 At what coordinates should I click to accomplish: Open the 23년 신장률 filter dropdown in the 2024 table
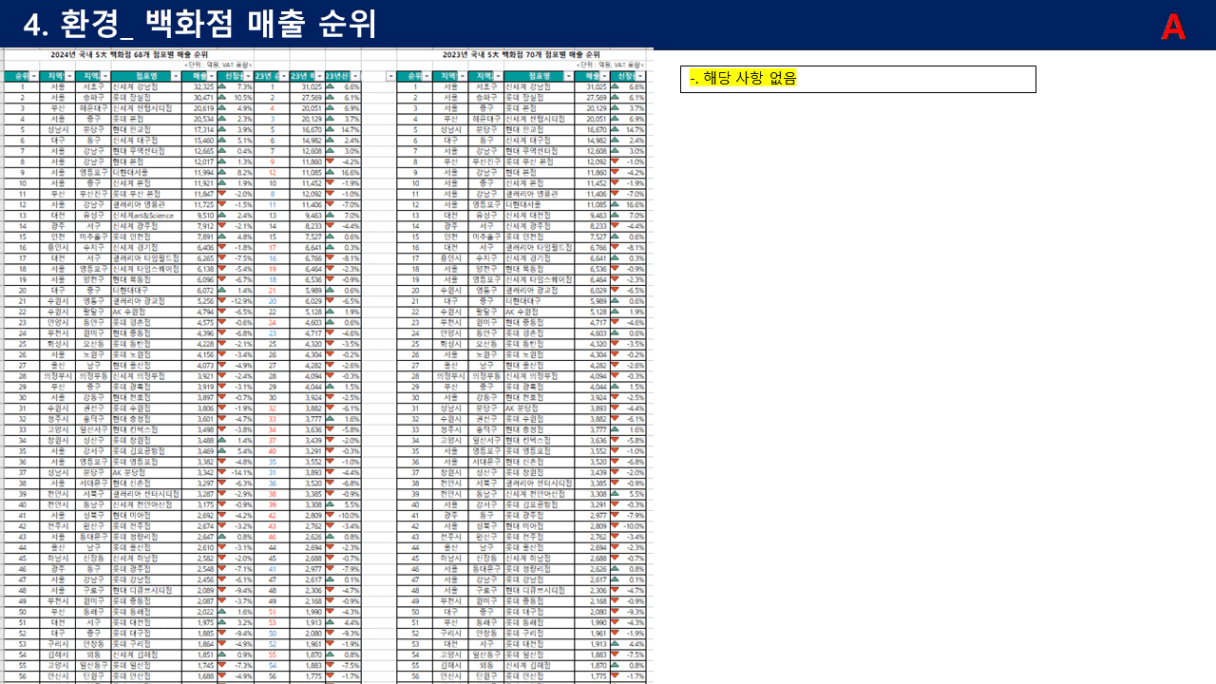tap(357, 76)
